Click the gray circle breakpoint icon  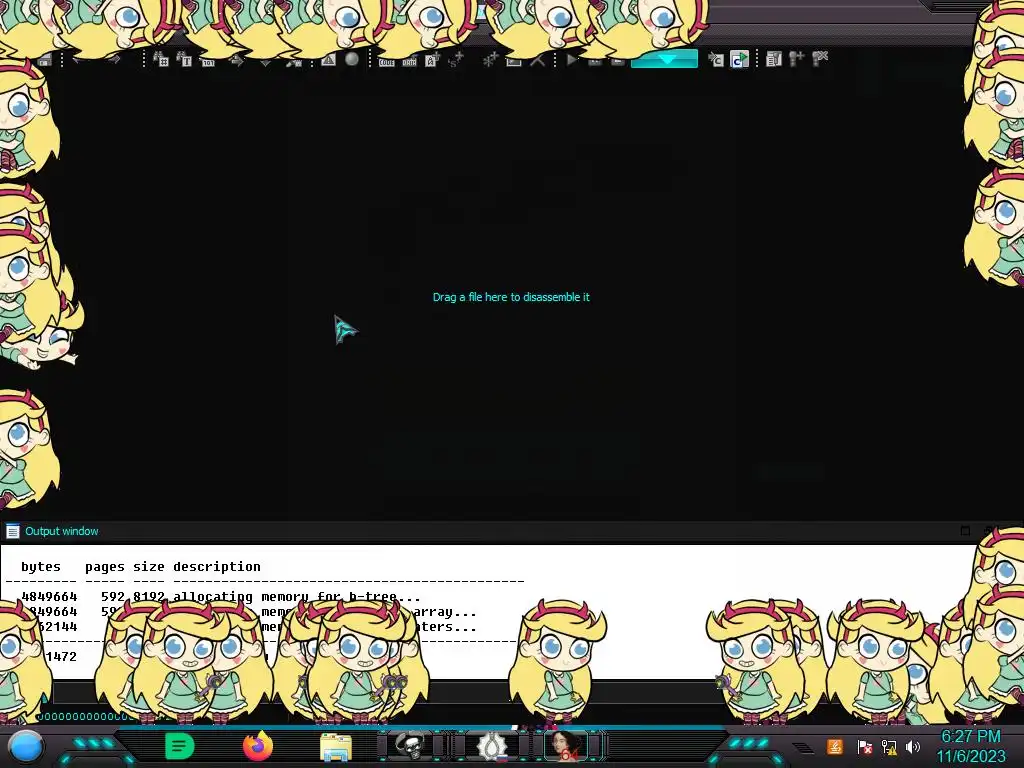click(352, 59)
